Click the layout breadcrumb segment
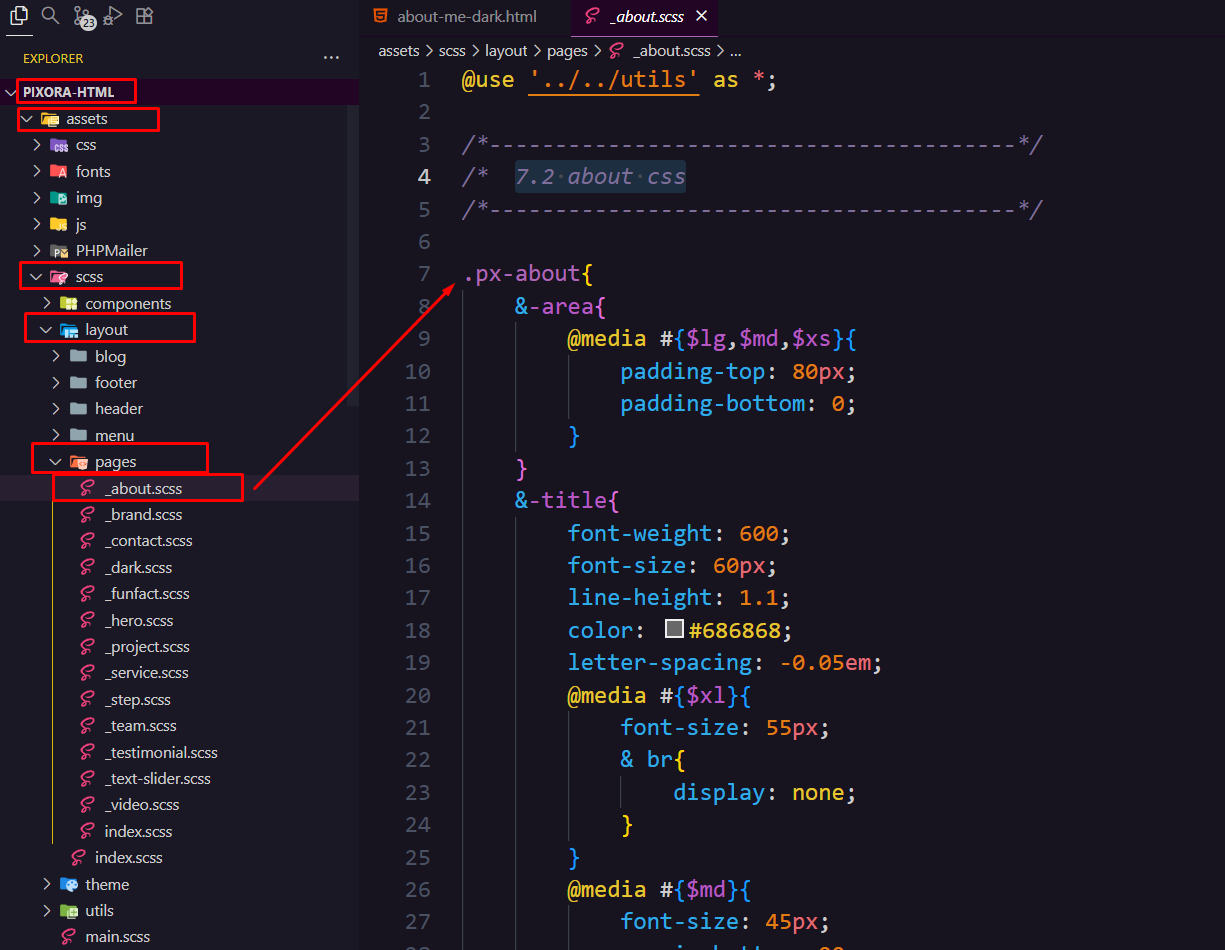The height and width of the screenshot is (950, 1225). pyautogui.click(x=506, y=50)
